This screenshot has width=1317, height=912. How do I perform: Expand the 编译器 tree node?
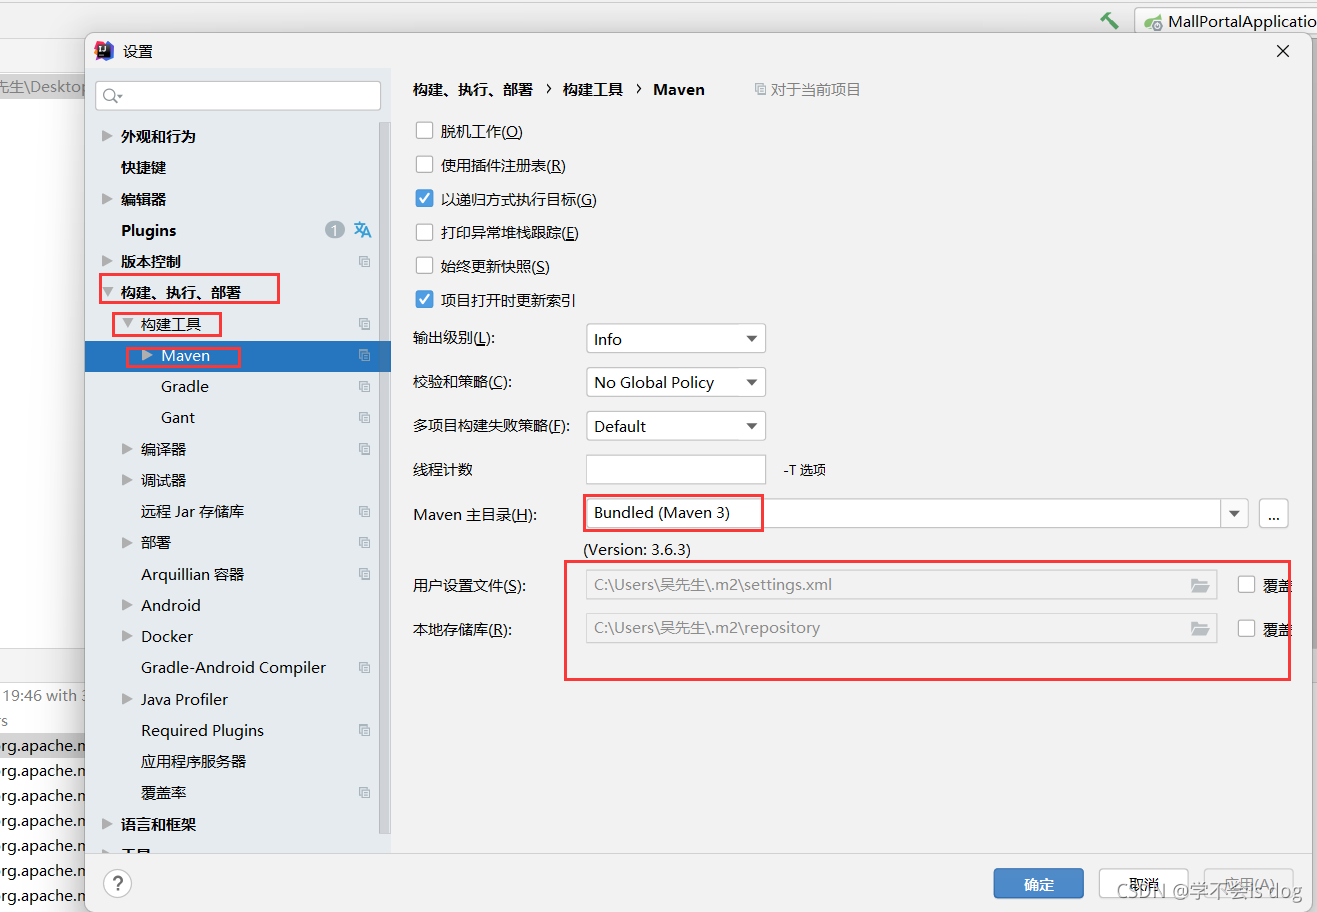click(x=126, y=448)
